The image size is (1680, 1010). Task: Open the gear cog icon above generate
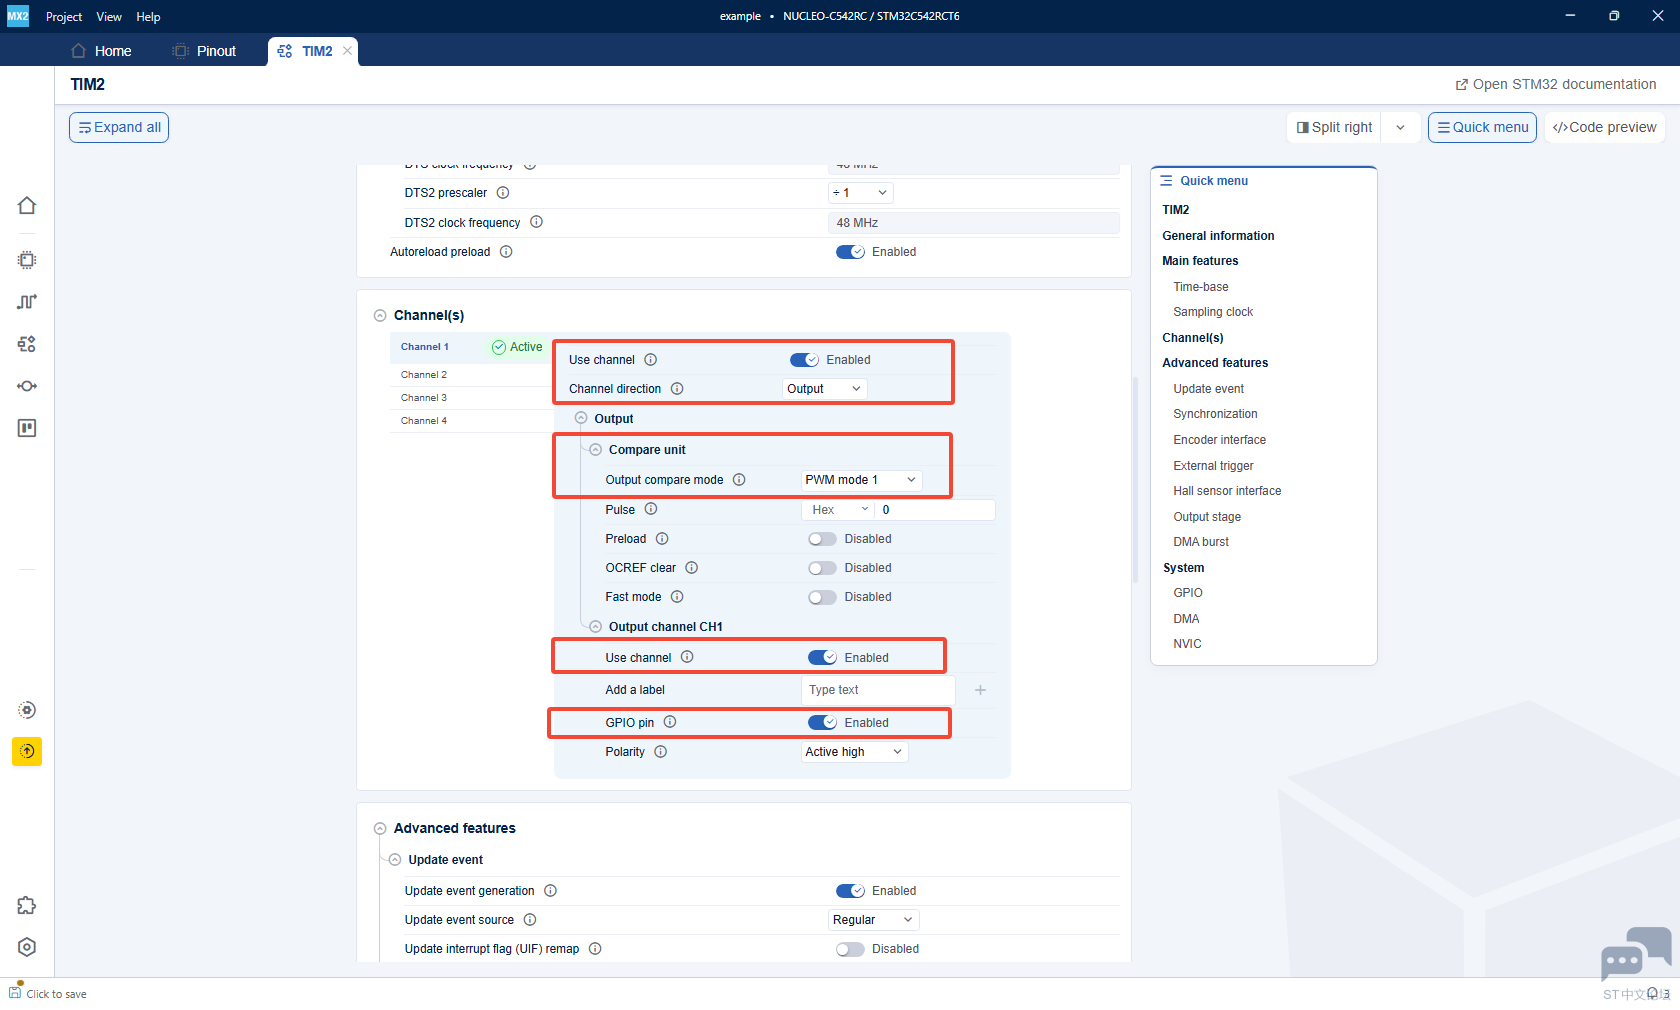(27, 710)
